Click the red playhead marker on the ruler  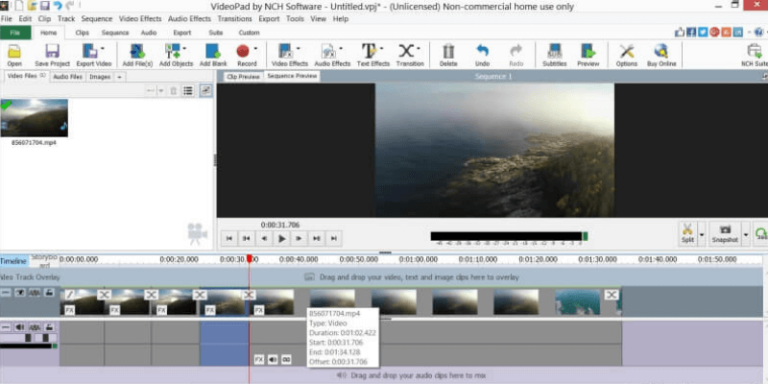click(x=249, y=259)
